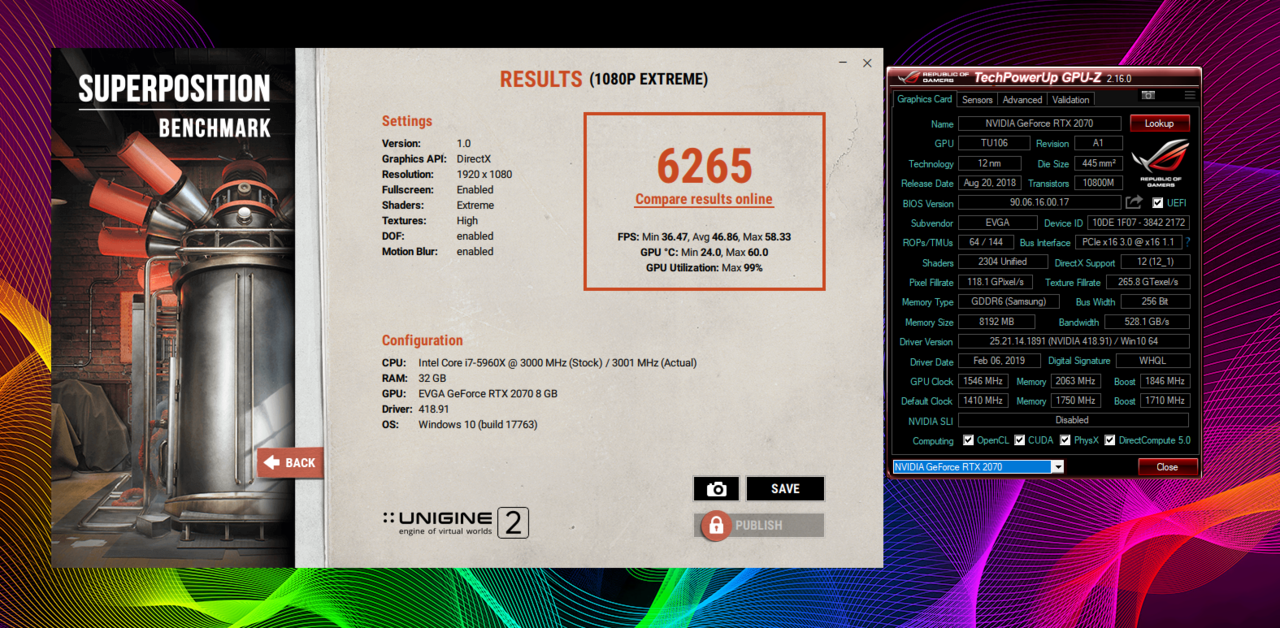Click the Shaders value Extreme
Image resolution: width=1280 pixels, height=628 pixels.
475,205
